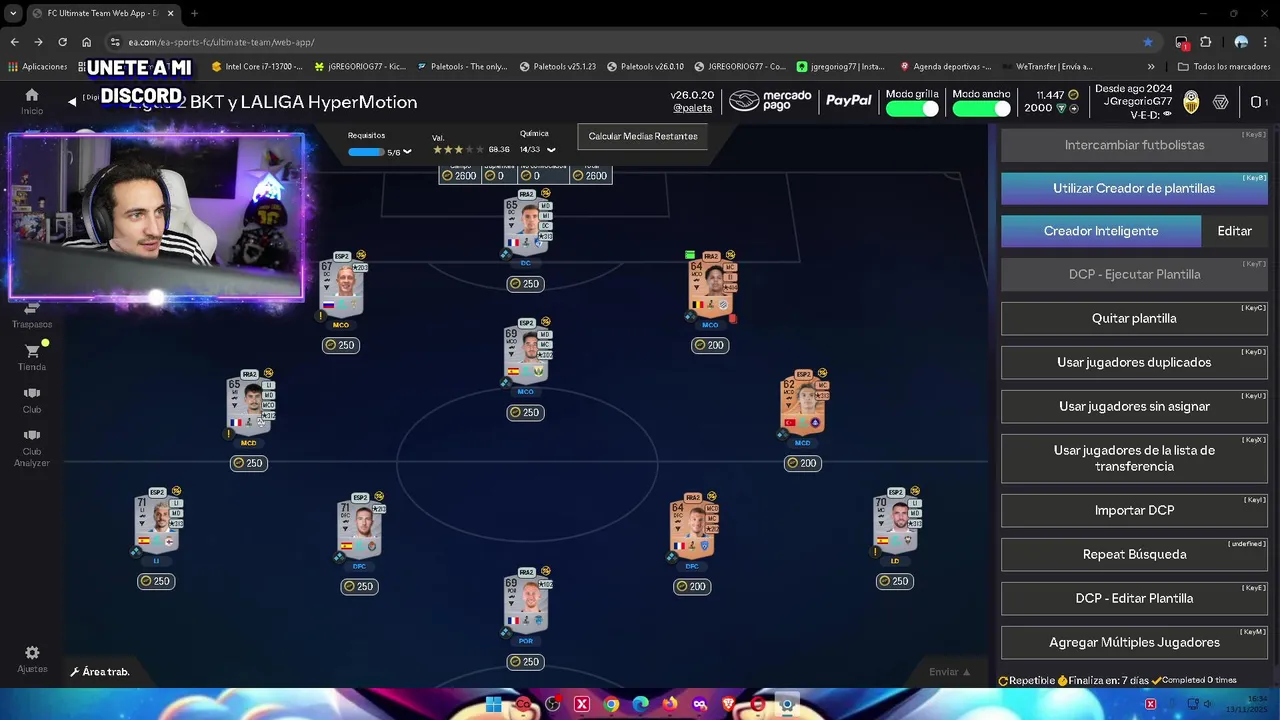Screen dimensions: 1280x720
Task: Click Usar jugadores sin asignar
Action: [x=1134, y=406]
